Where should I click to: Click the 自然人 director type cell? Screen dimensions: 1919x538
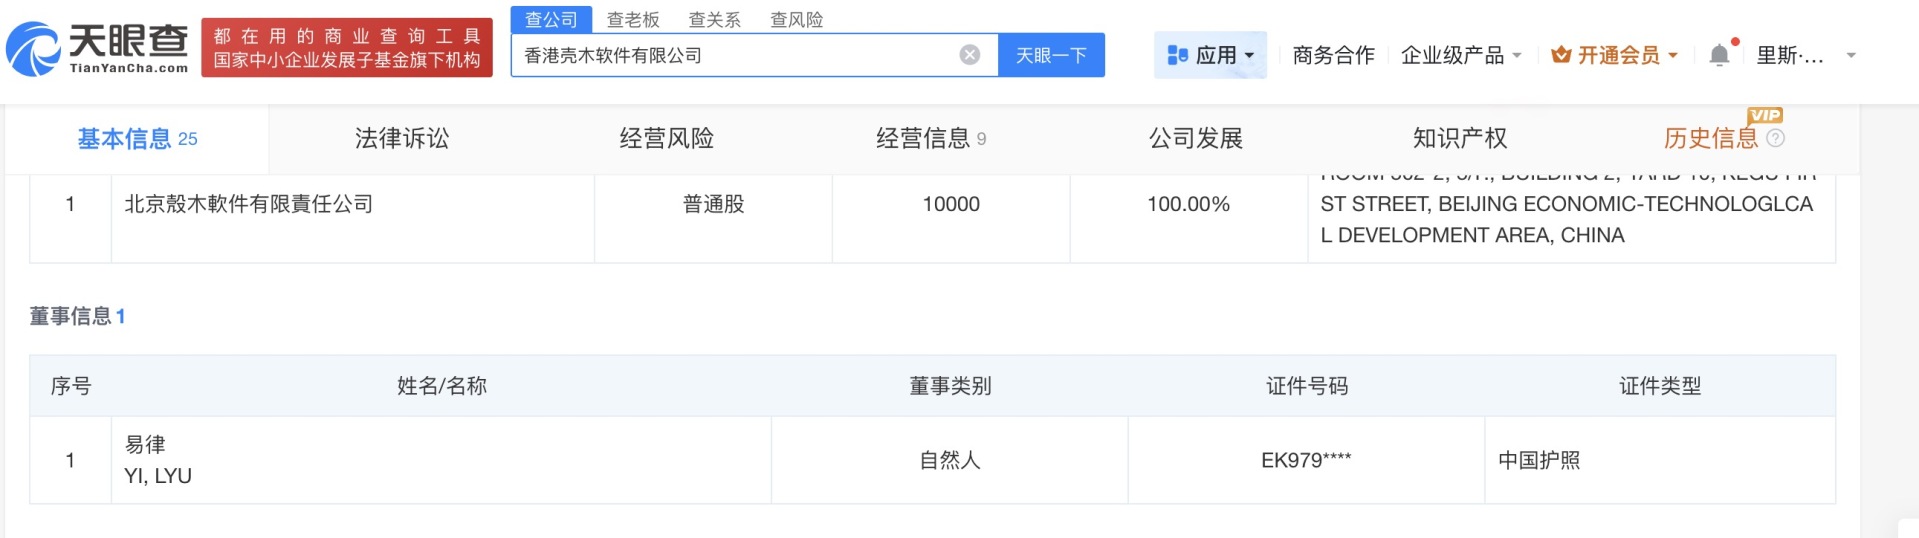click(x=950, y=460)
